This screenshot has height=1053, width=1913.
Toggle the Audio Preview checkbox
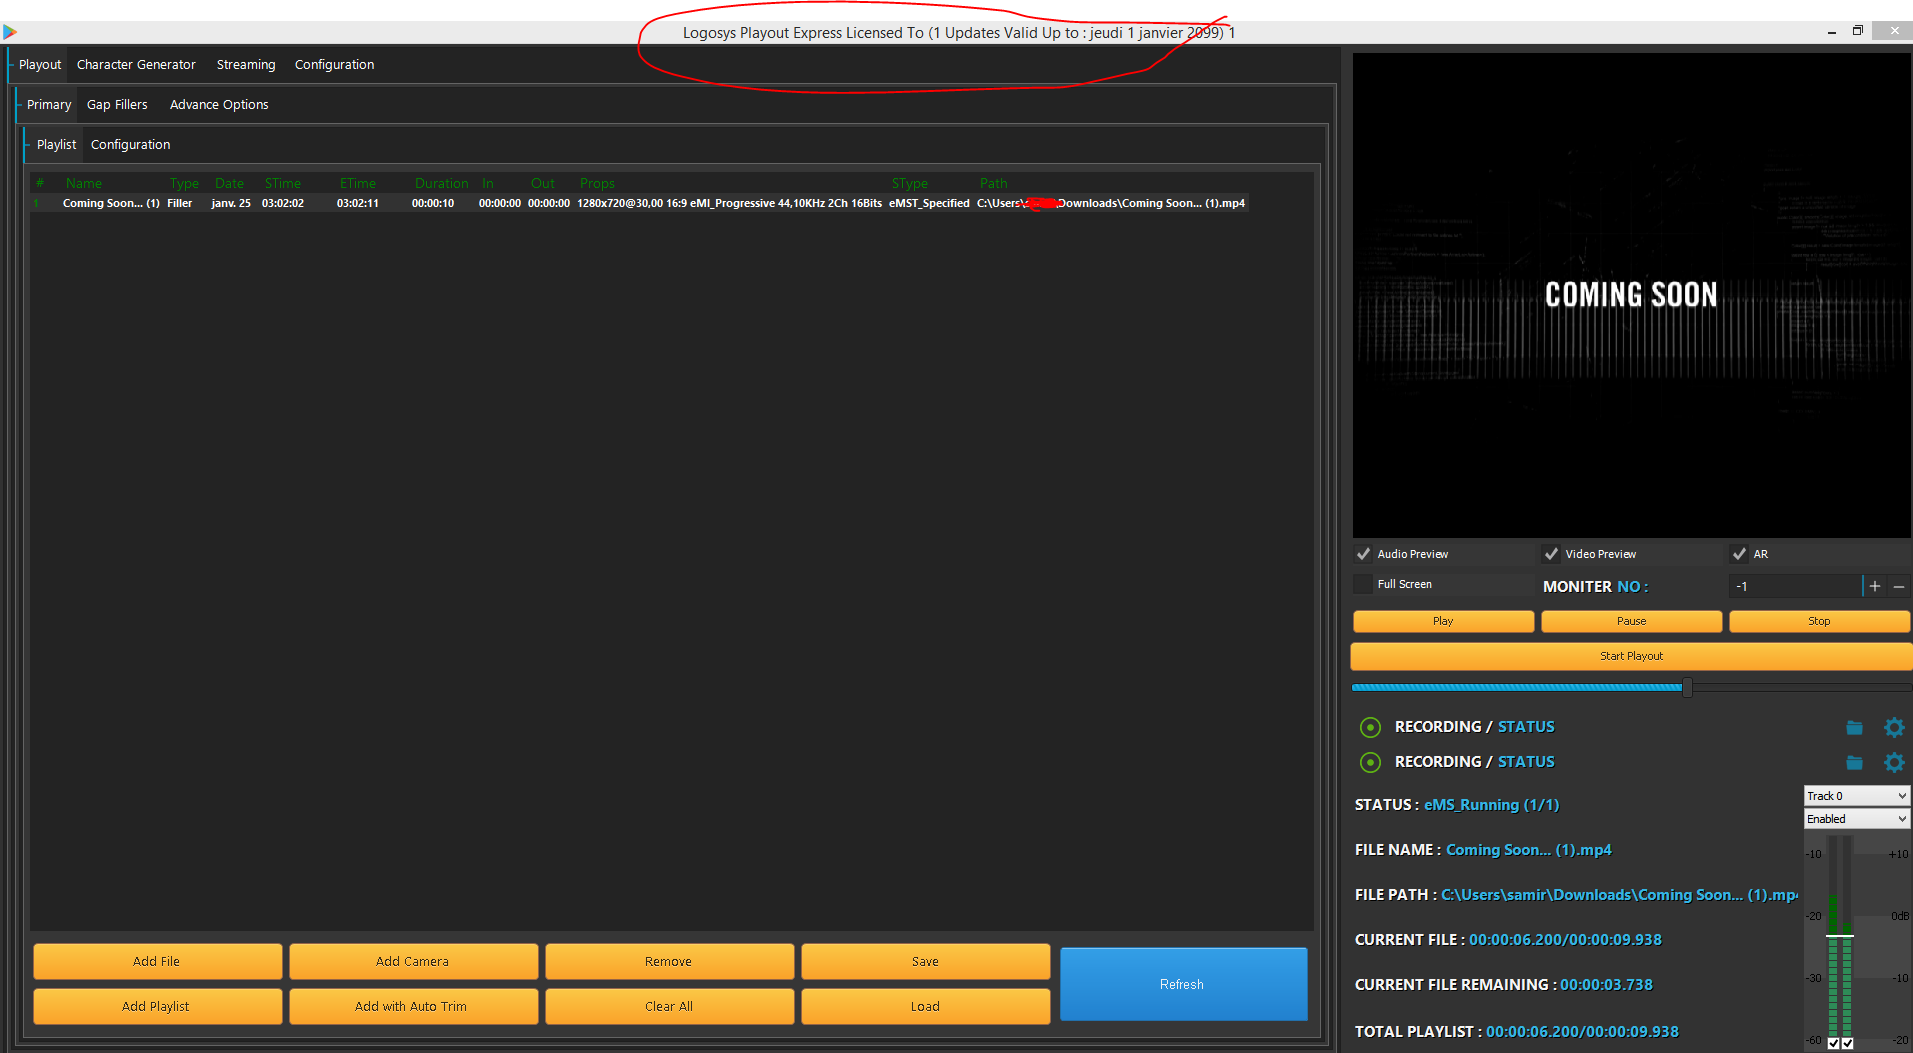(x=1363, y=554)
